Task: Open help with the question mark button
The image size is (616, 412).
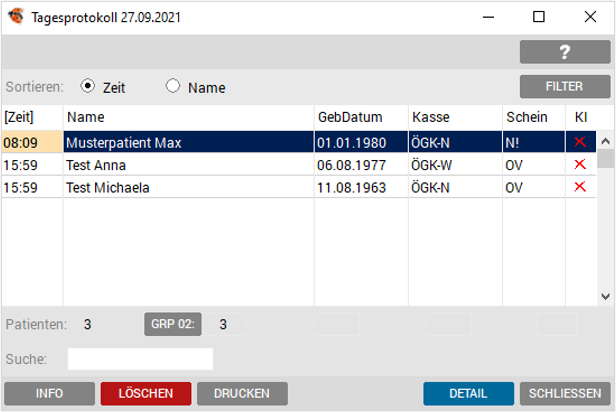Action: tap(564, 52)
